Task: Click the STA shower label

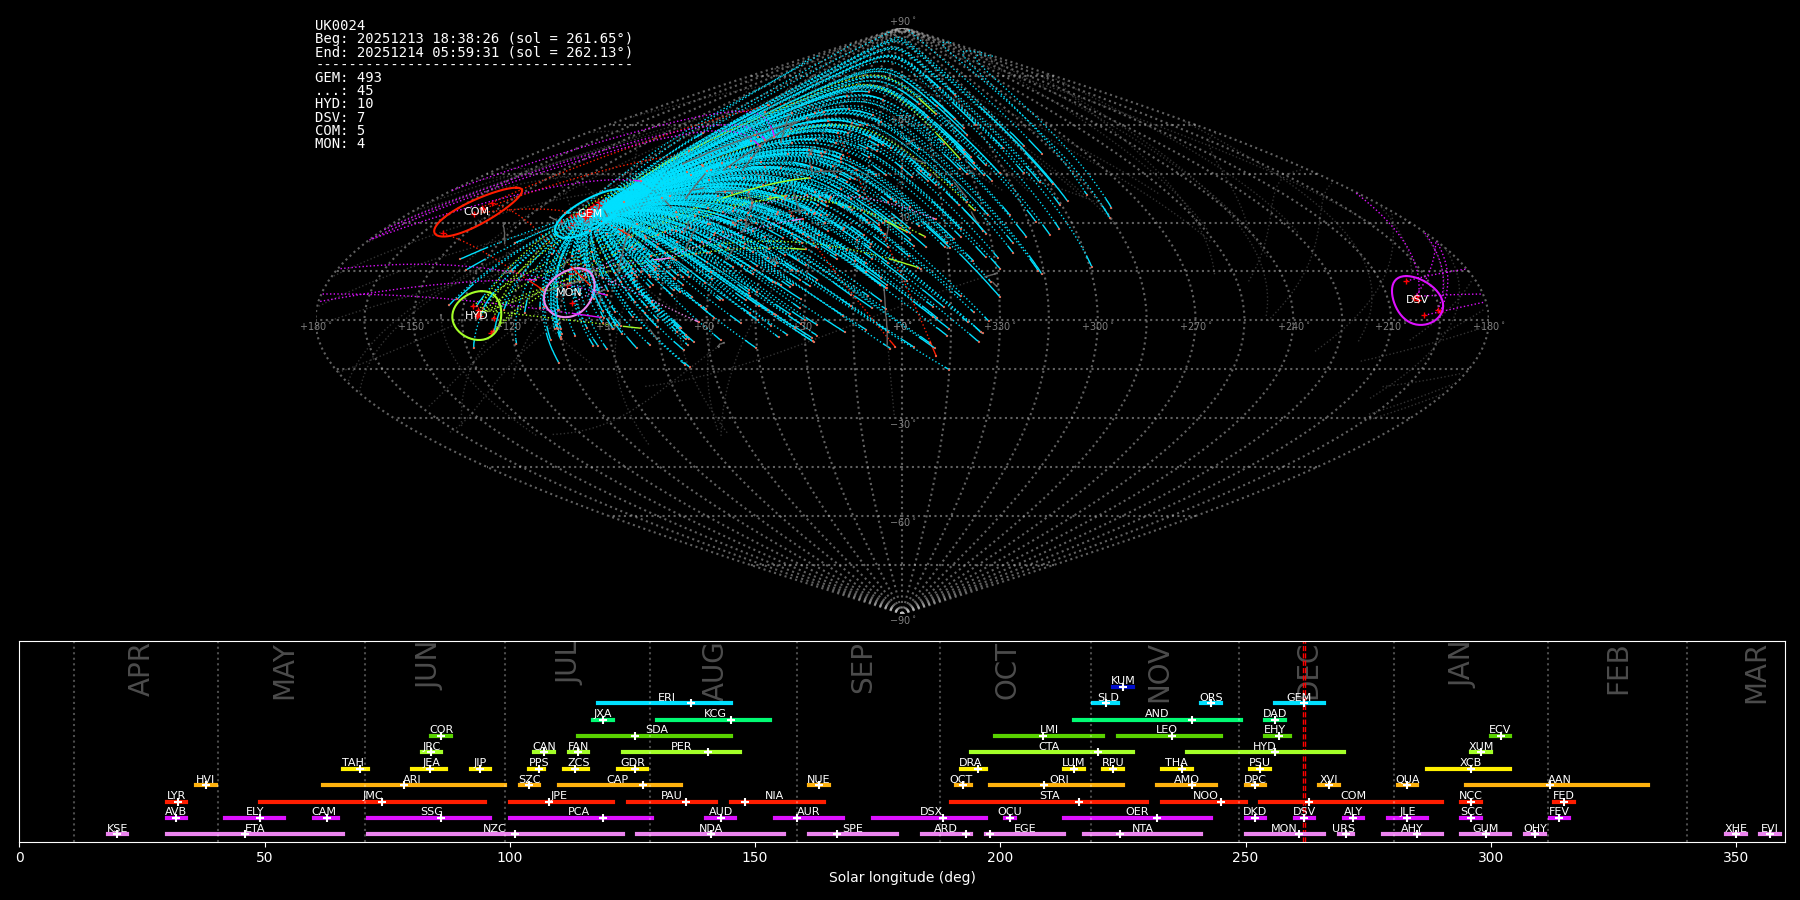Action: pos(1049,796)
